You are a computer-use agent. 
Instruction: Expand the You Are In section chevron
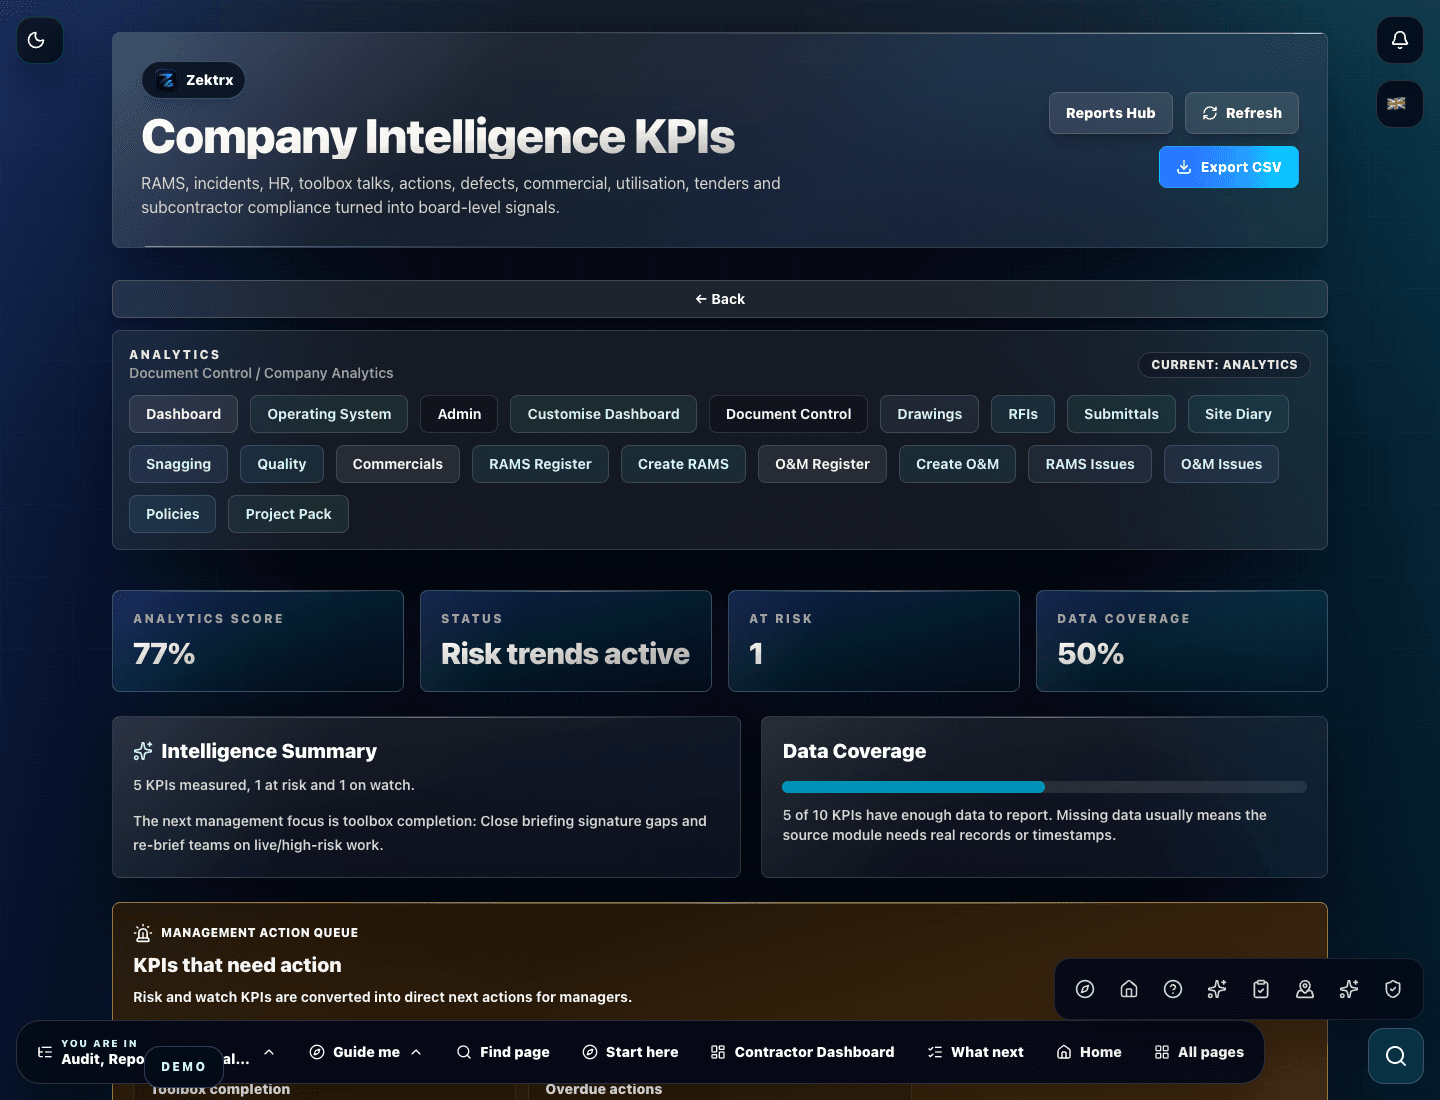tap(269, 1052)
